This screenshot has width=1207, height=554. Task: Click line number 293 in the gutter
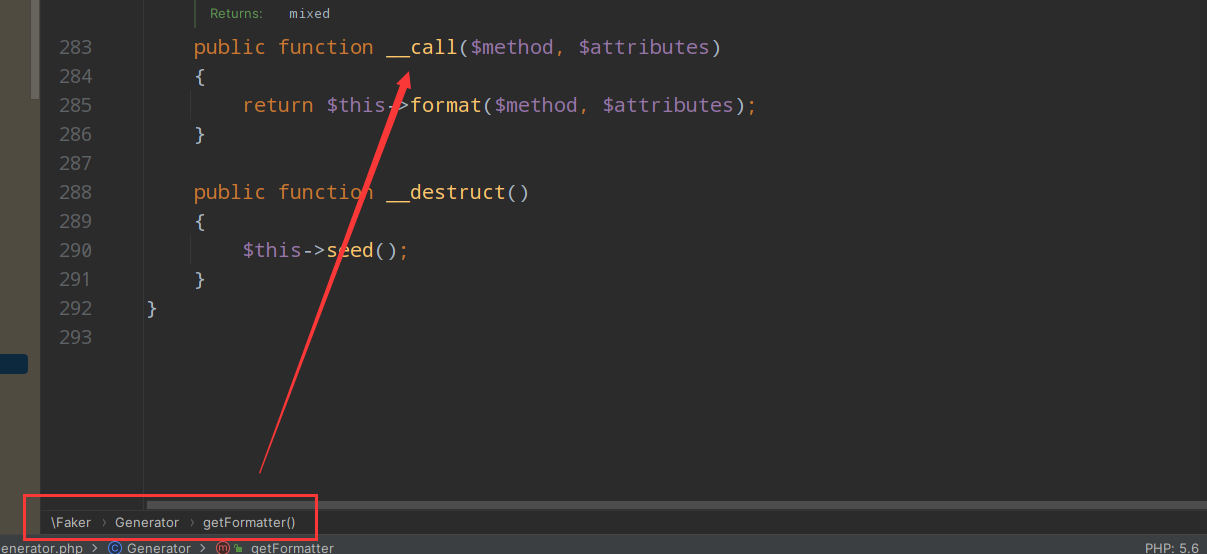(76, 337)
